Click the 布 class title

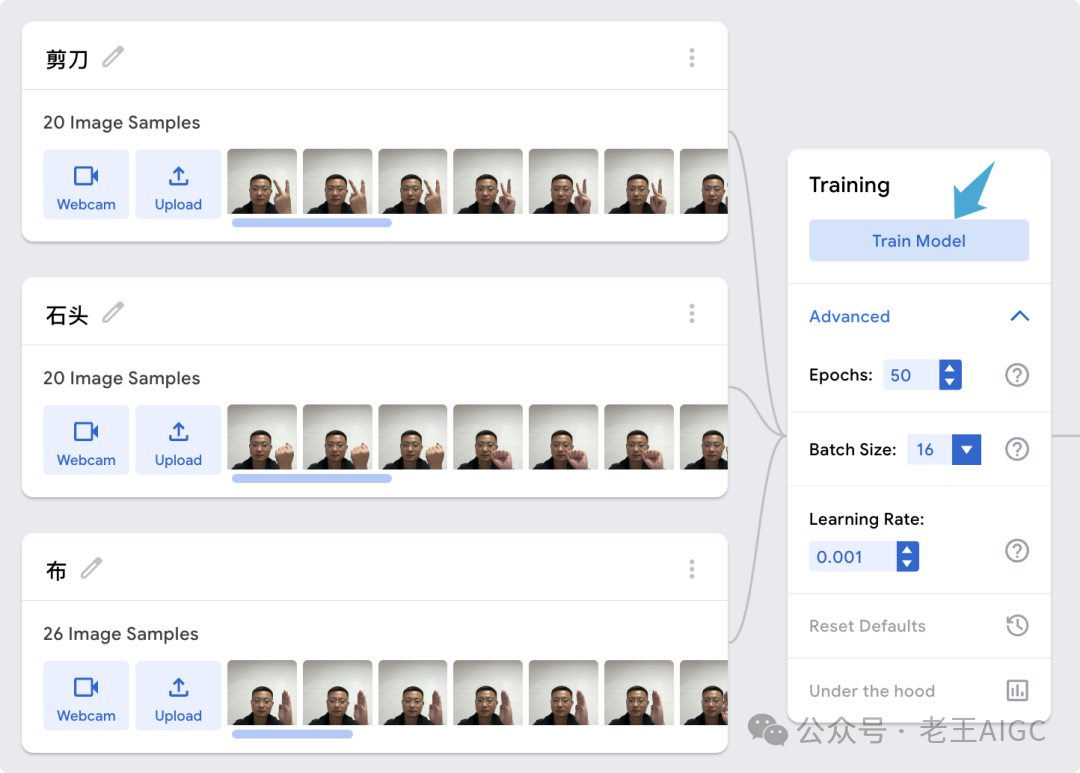point(56,570)
